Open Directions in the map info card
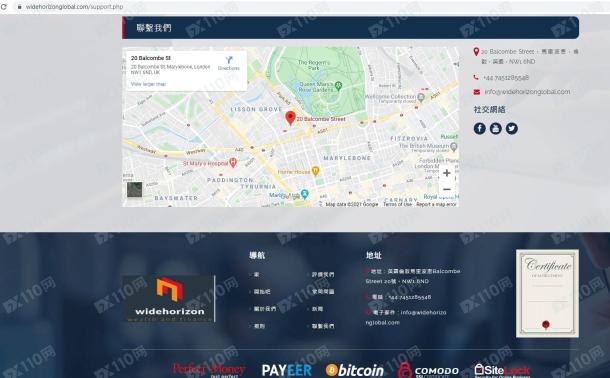Image resolution: width=610 pixels, height=378 pixels. [229, 63]
